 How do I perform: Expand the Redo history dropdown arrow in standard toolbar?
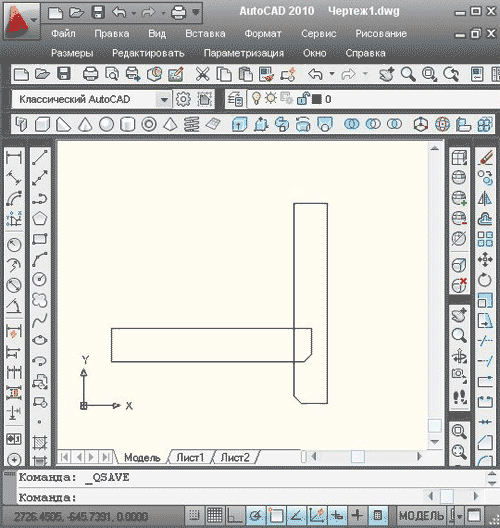pyautogui.click(x=365, y=73)
